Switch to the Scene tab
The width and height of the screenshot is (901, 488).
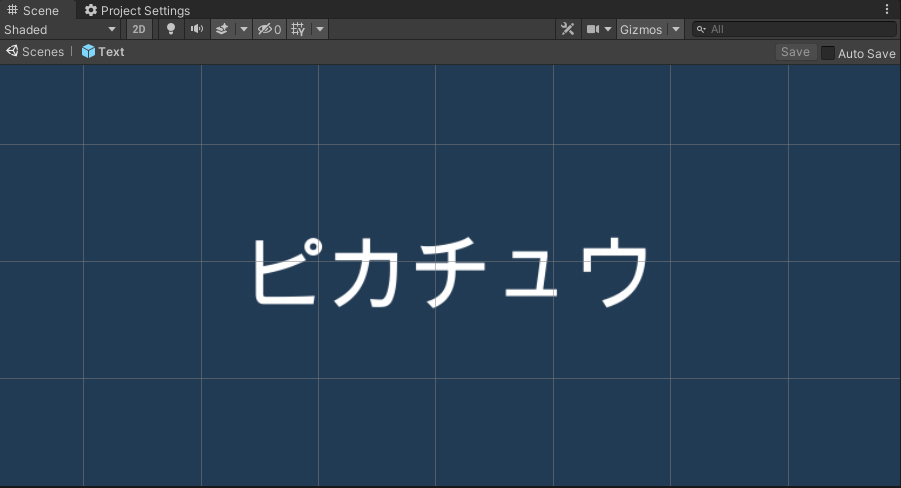(33, 10)
